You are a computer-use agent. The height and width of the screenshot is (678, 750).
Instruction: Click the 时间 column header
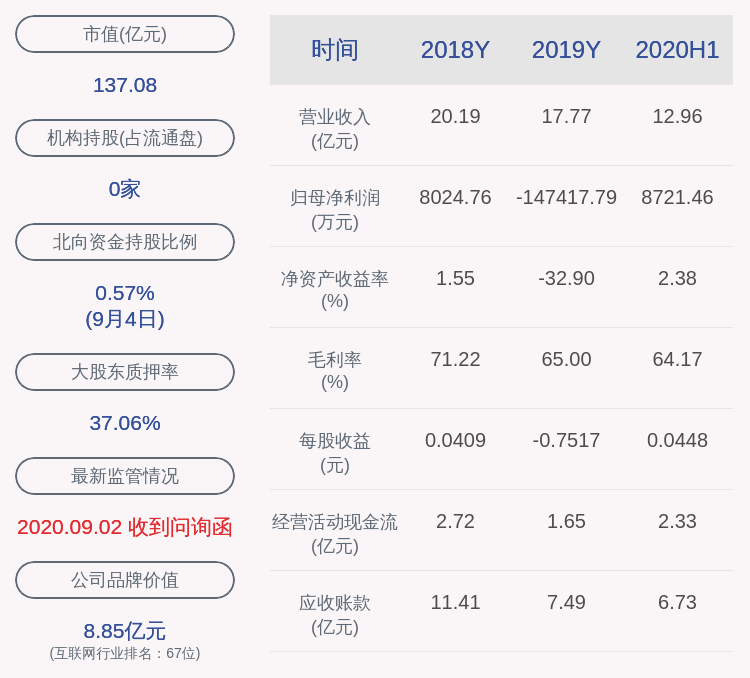point(335,50)
